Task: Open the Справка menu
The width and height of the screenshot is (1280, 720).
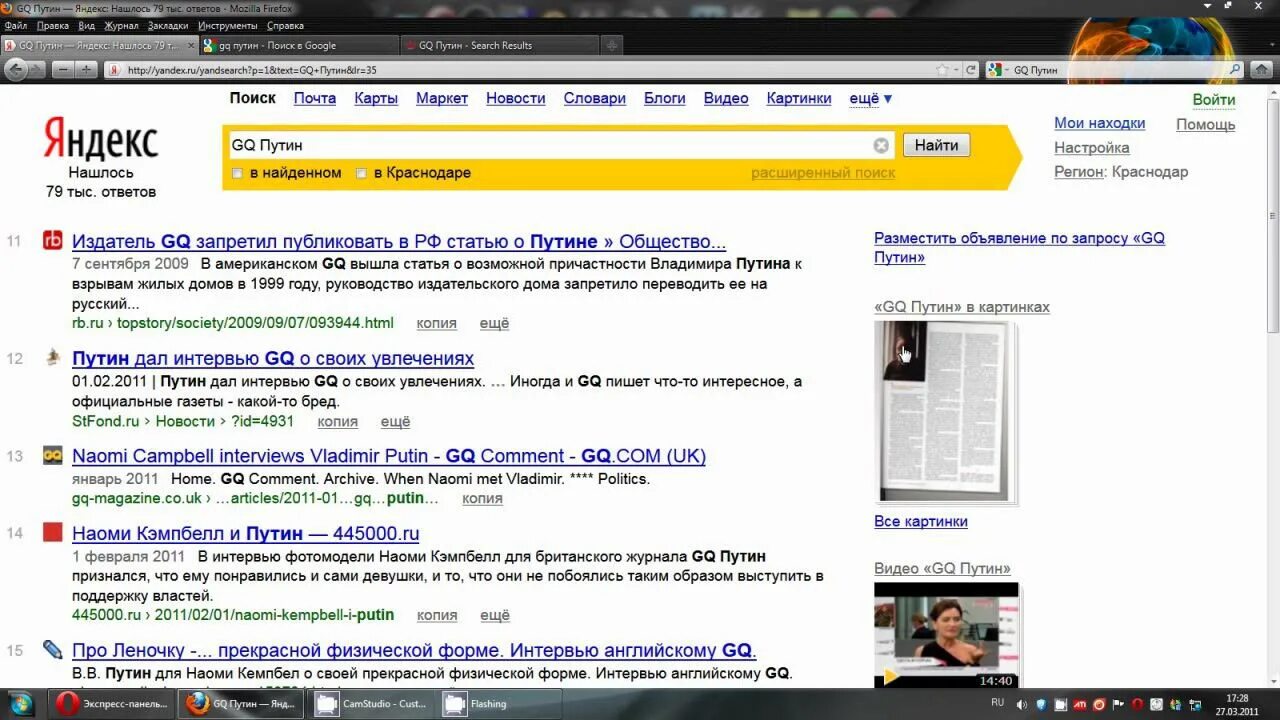Action: 285,25
